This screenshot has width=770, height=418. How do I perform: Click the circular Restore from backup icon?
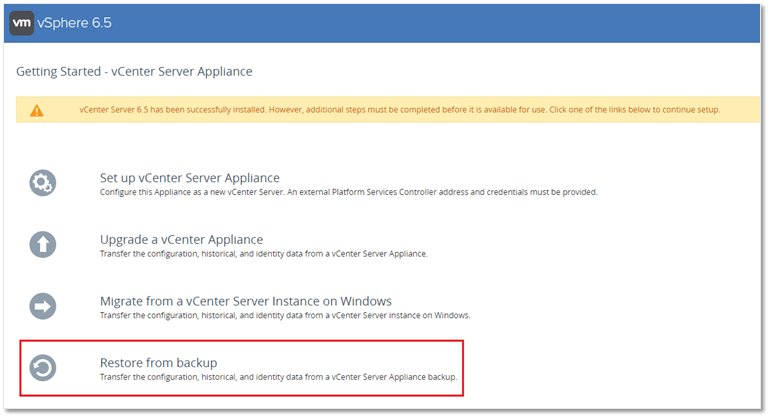click(x=43, y=368)
